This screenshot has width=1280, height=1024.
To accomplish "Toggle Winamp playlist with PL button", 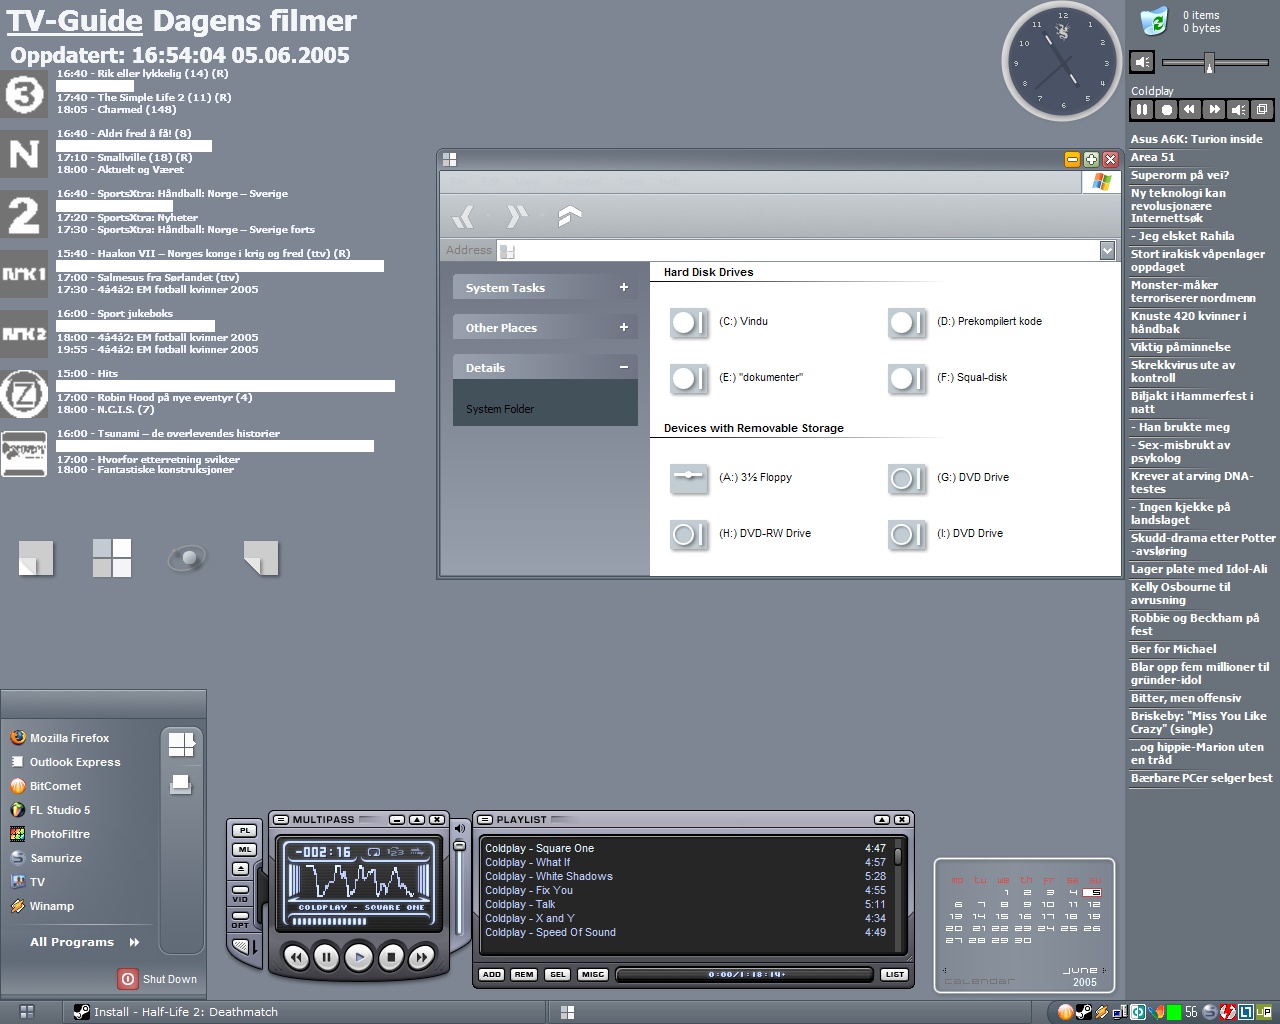I will pyautogui.click(x=245, y=830).
